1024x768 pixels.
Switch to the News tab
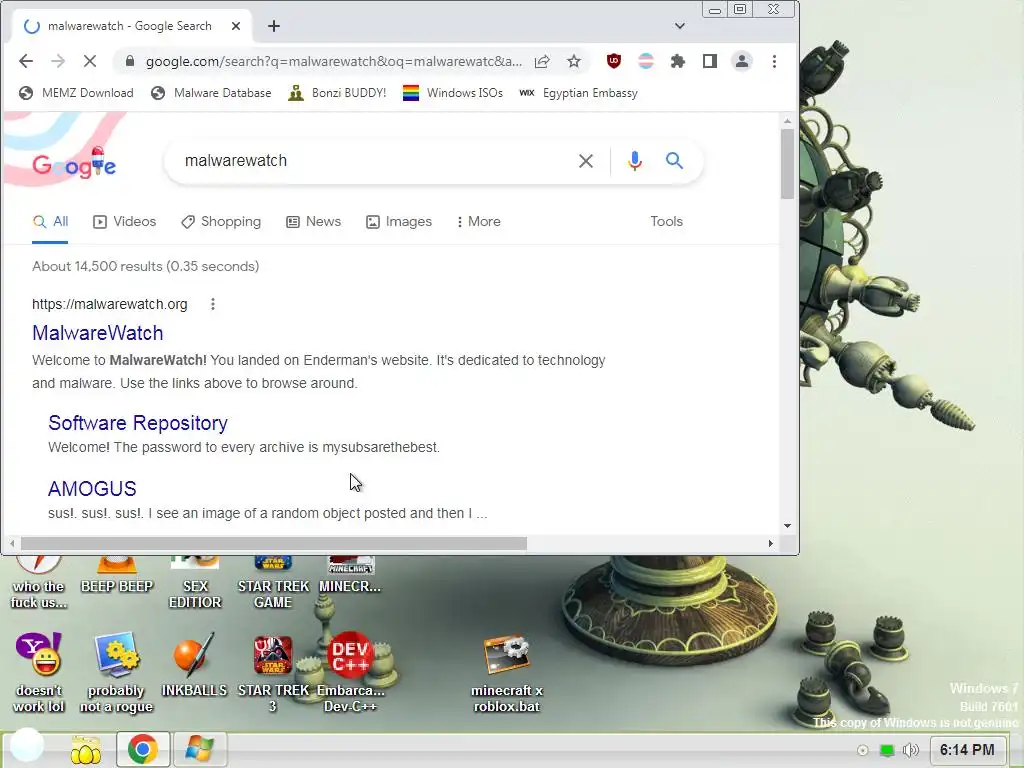pos(313,221)
